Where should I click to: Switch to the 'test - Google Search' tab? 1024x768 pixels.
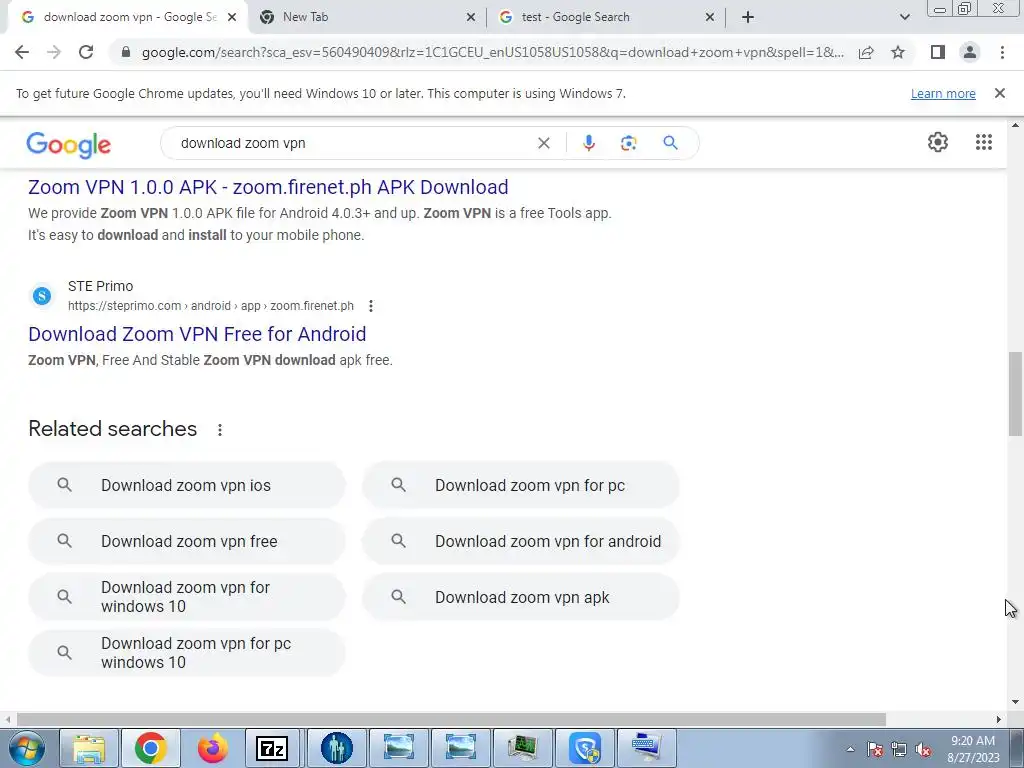click(606, 18)
